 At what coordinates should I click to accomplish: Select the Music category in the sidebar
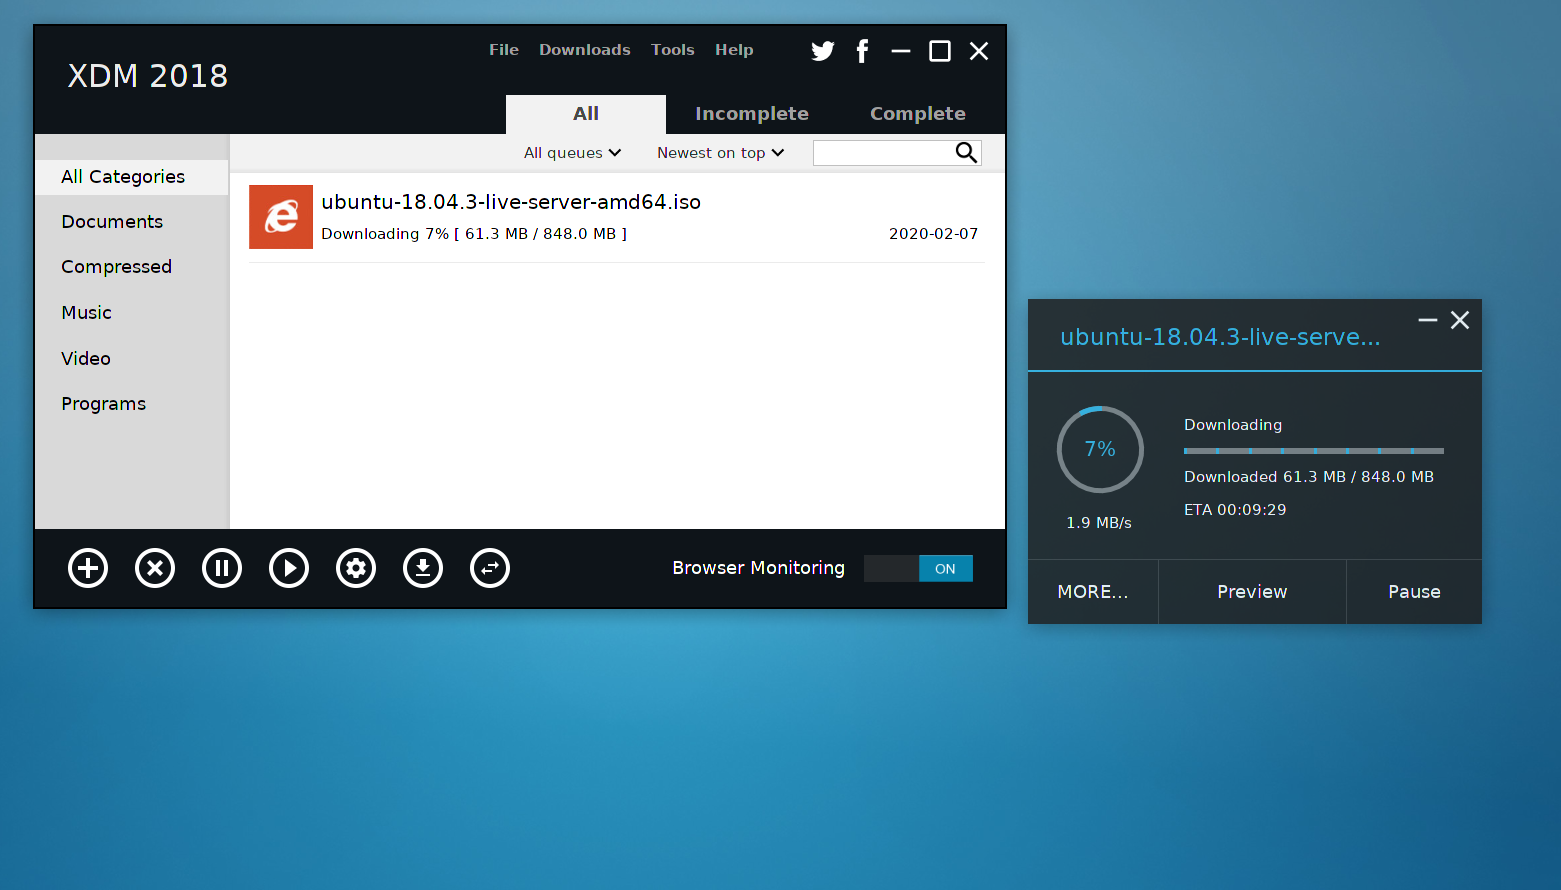86,312
